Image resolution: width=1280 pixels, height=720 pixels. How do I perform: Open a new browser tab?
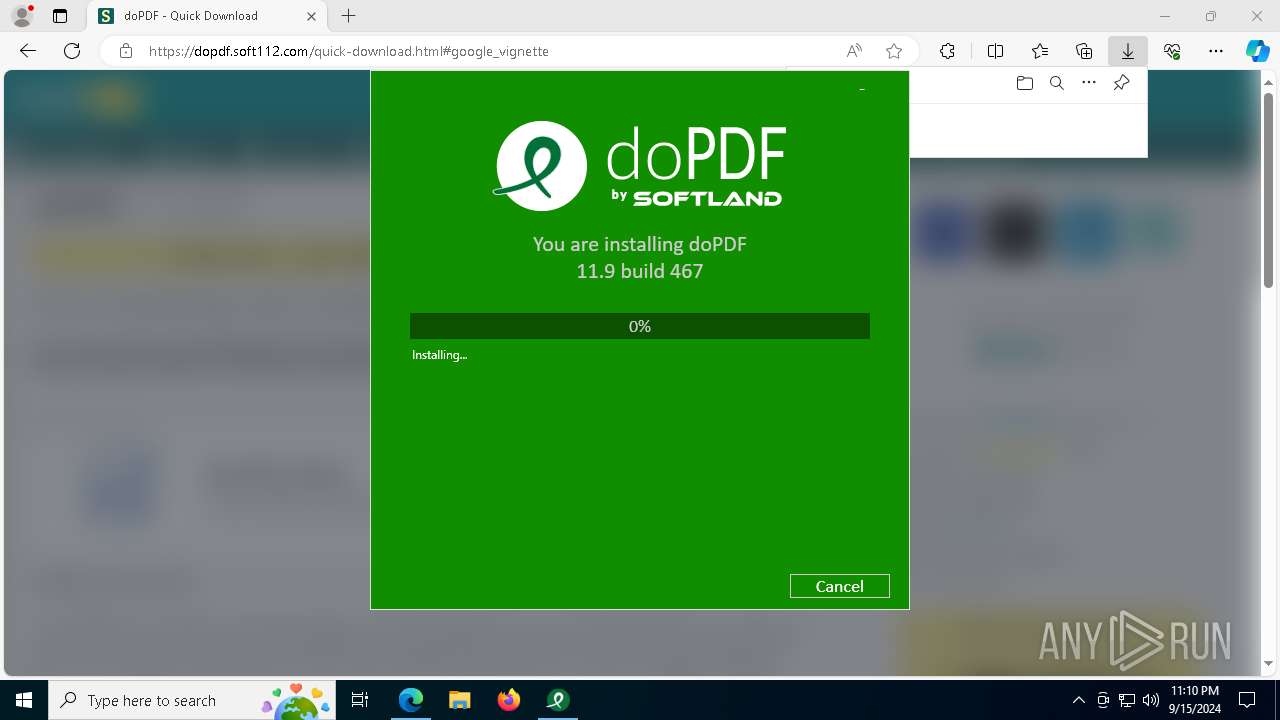pyautogui.click(x=348, y=16)
